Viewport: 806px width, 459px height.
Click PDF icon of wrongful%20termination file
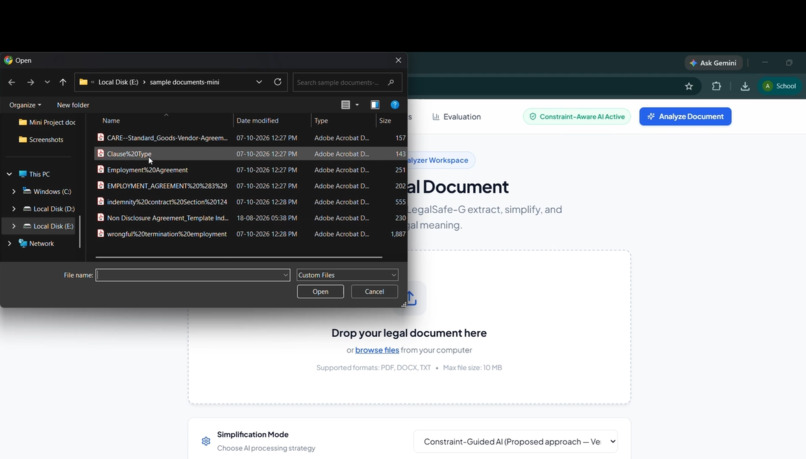point(101,233)
